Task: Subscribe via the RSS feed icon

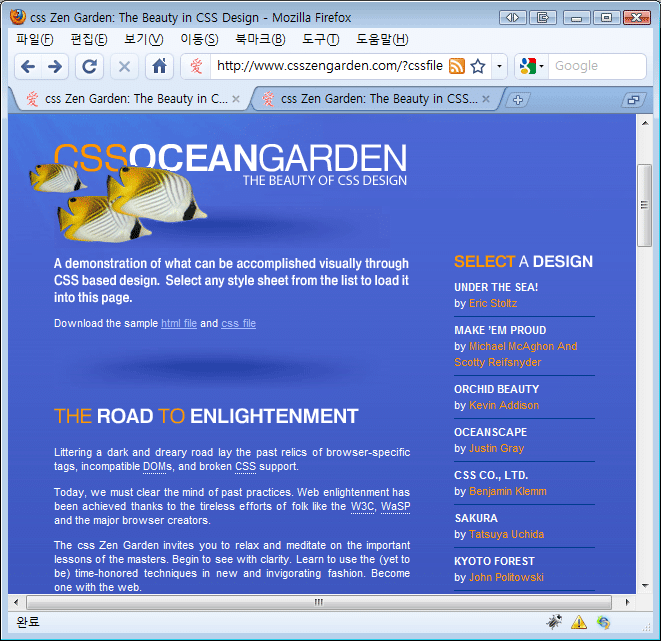Action: coord(457,66)
